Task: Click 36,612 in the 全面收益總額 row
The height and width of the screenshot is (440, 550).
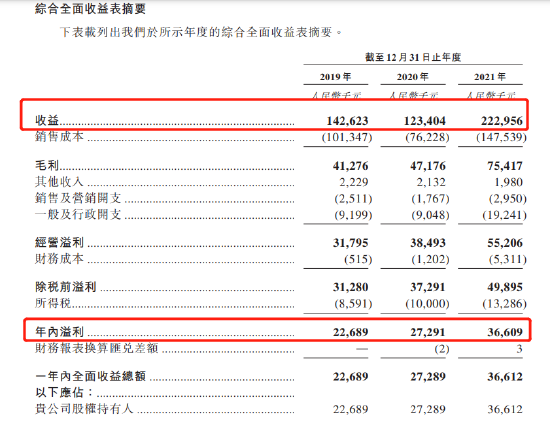Action: pyautogui.click(x=505, y=376)
